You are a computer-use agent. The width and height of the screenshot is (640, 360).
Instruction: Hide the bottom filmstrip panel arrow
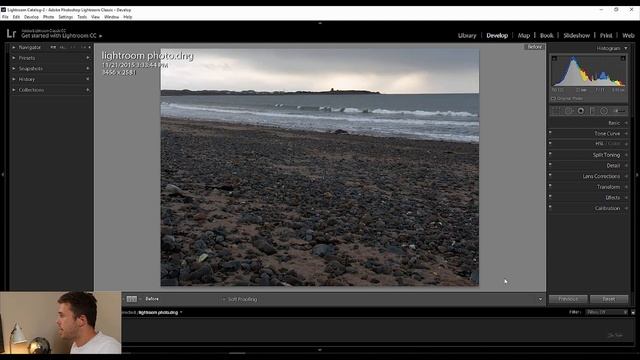pyautogui.click(x=320, y=350)
